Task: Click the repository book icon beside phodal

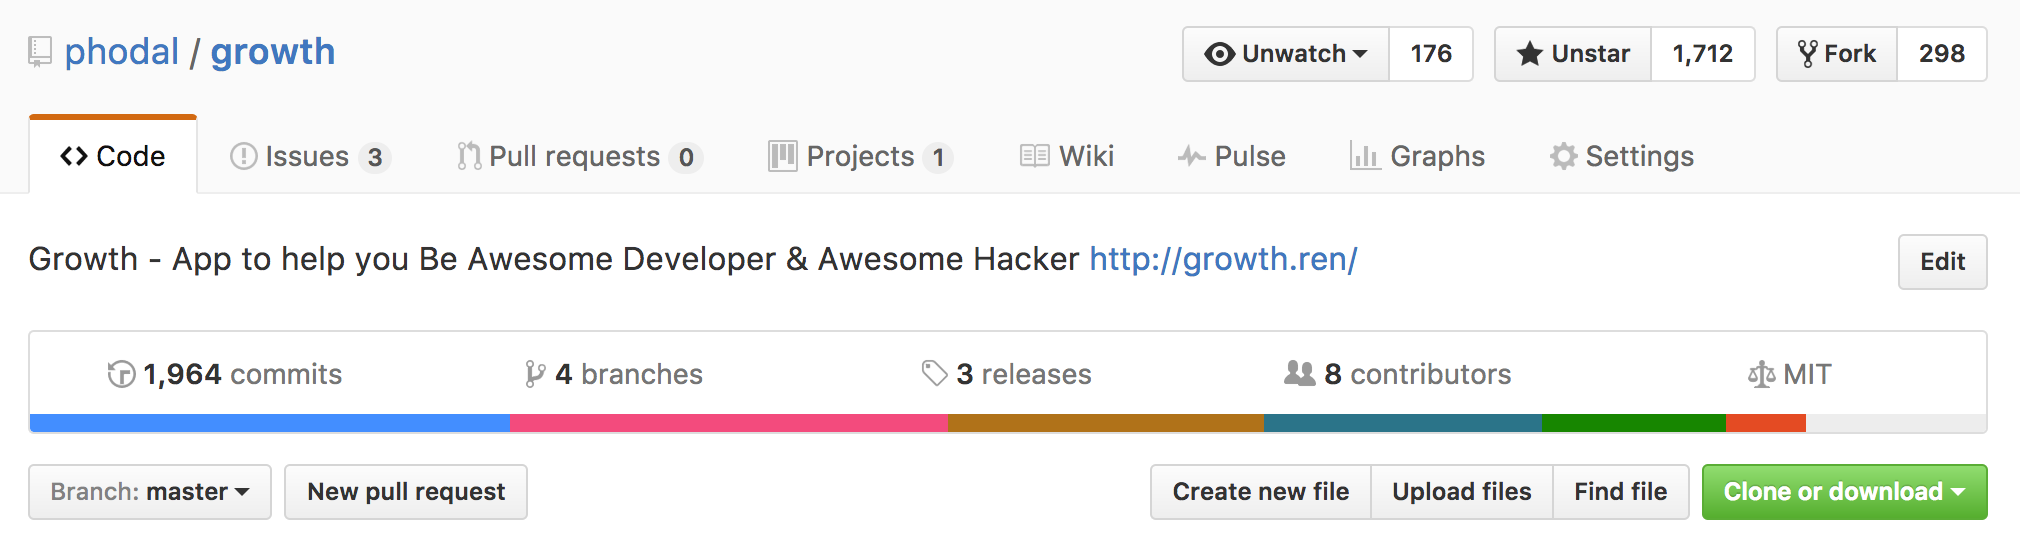Action: click(x=39, y=52)
